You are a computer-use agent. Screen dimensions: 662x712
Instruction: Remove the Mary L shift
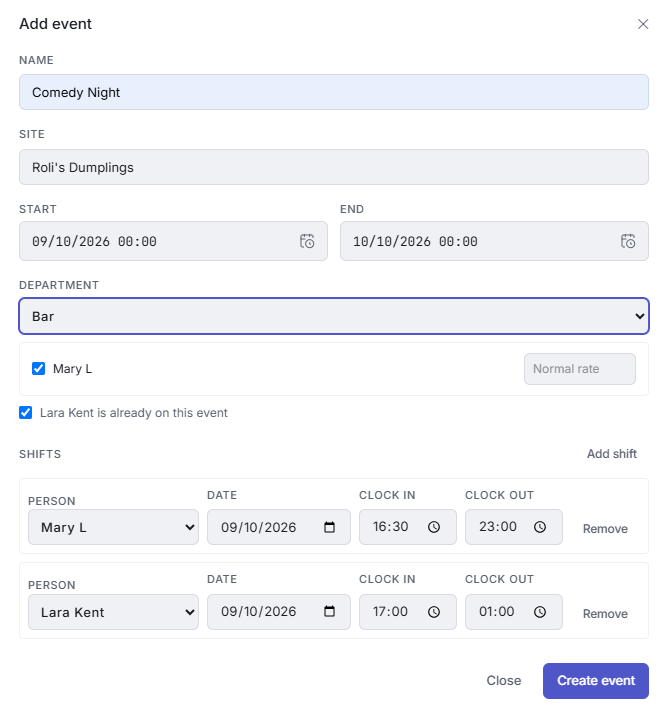pyautogui.click(x=605, y=529)
